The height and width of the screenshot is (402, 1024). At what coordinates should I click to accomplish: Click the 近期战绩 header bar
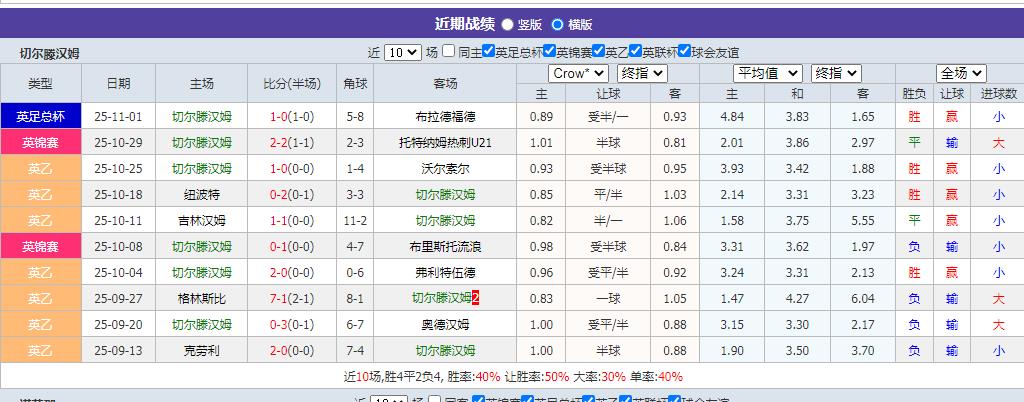[x=512, y=24]
